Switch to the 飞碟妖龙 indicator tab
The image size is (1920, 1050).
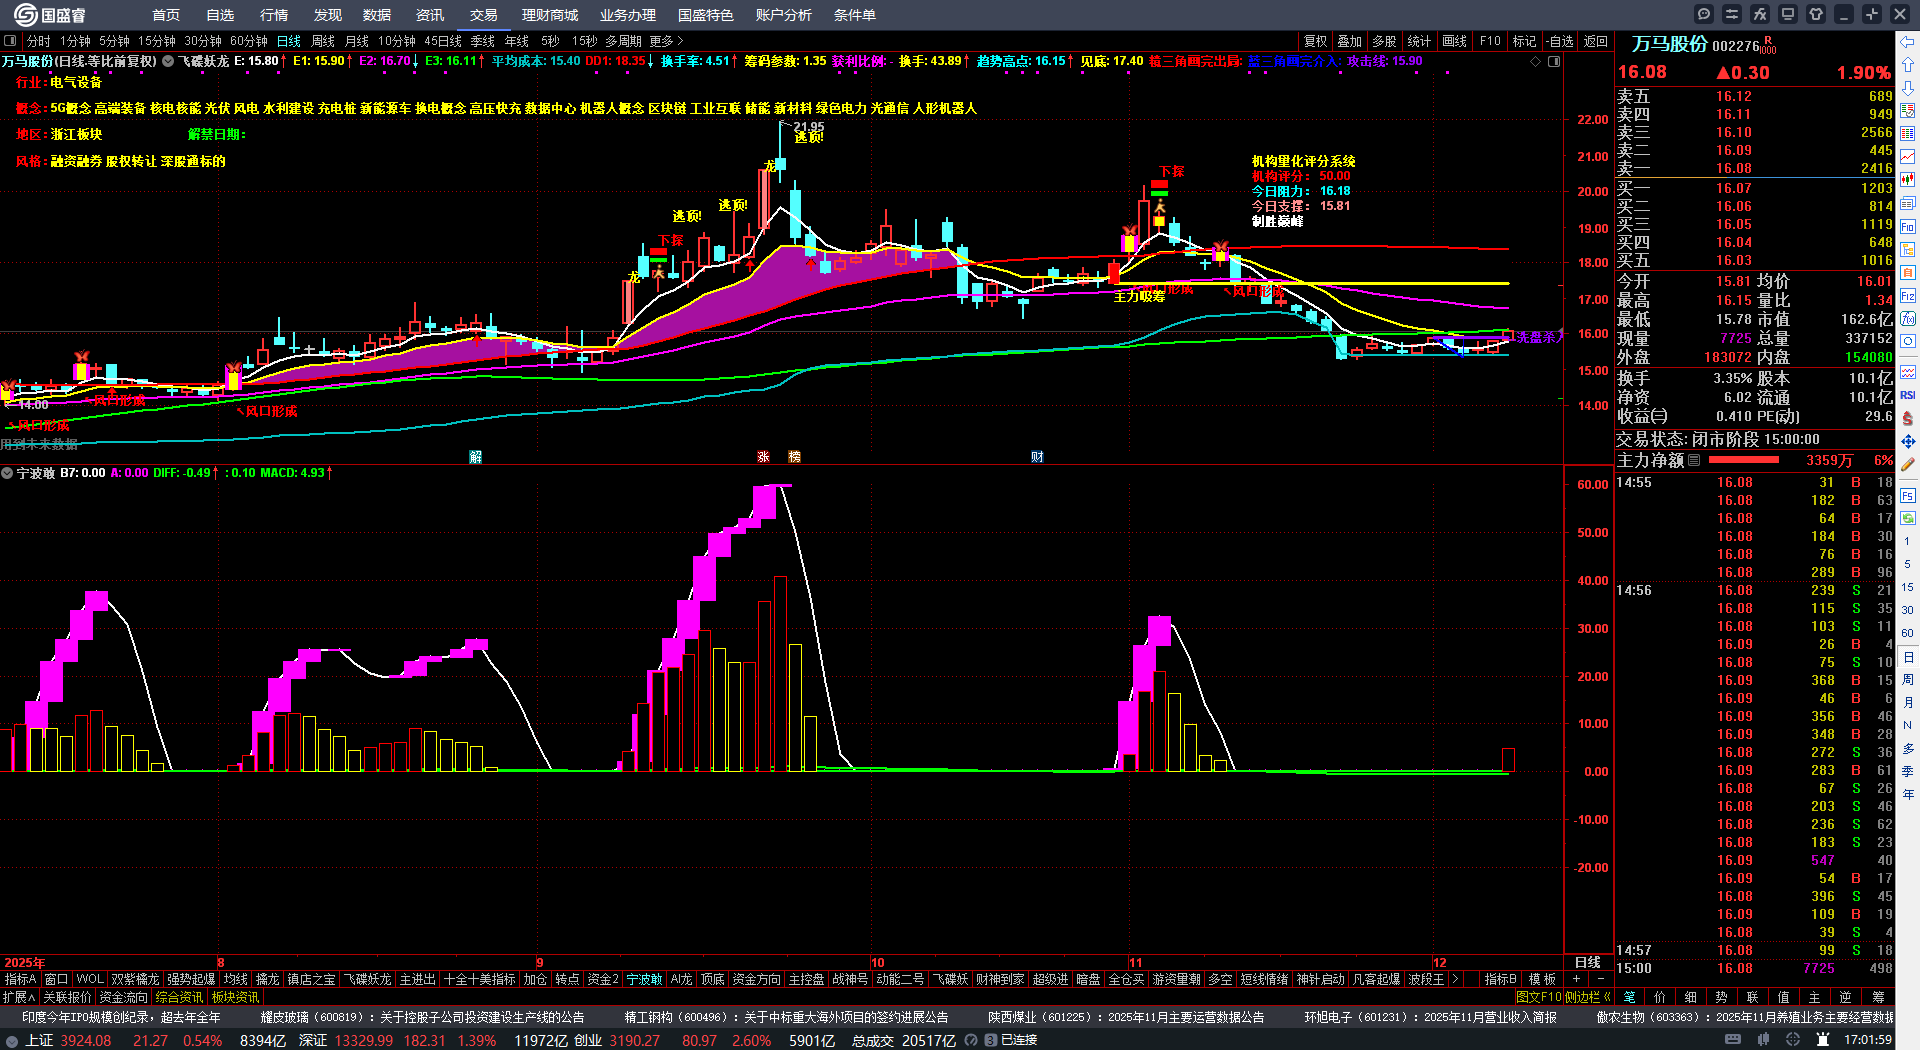coord(368,980)
